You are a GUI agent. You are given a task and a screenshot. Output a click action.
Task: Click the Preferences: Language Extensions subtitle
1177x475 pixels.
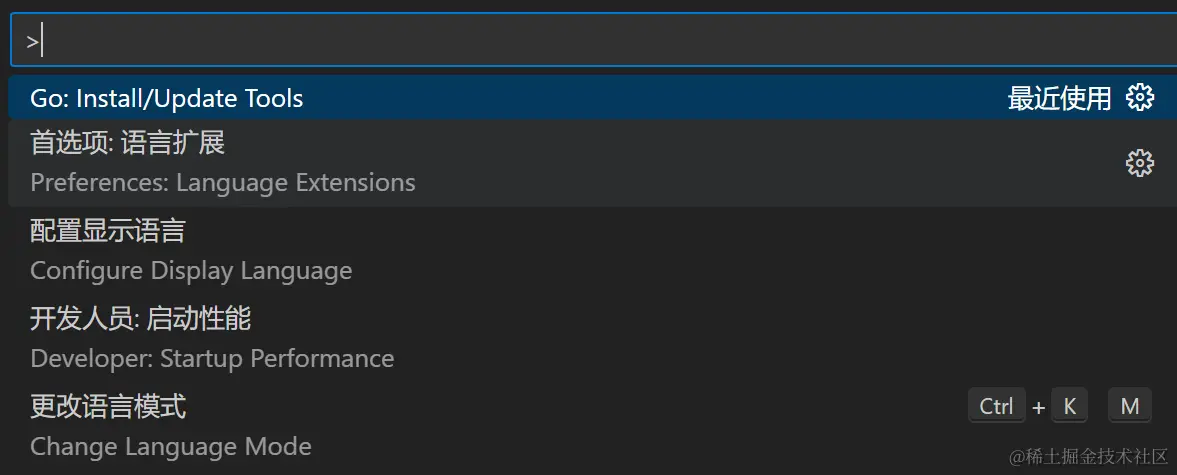point(223,182)
